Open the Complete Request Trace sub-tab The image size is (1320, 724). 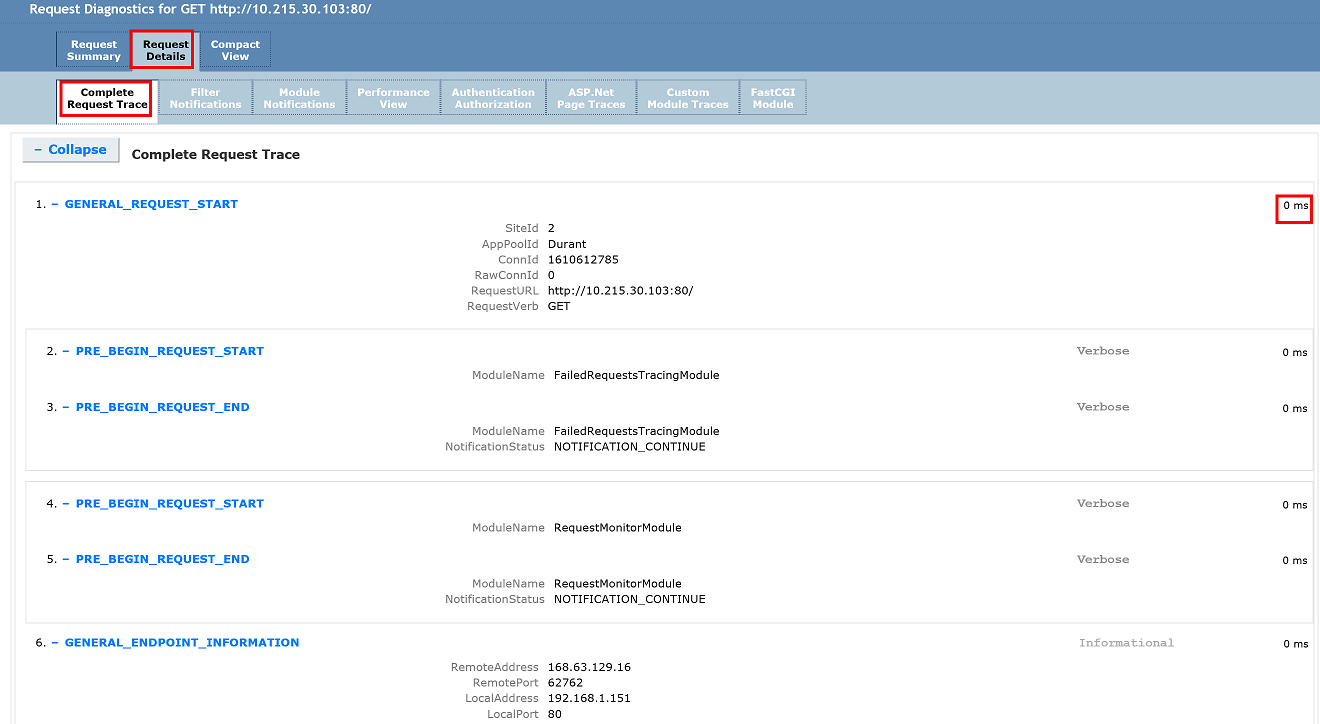[107, 98]
